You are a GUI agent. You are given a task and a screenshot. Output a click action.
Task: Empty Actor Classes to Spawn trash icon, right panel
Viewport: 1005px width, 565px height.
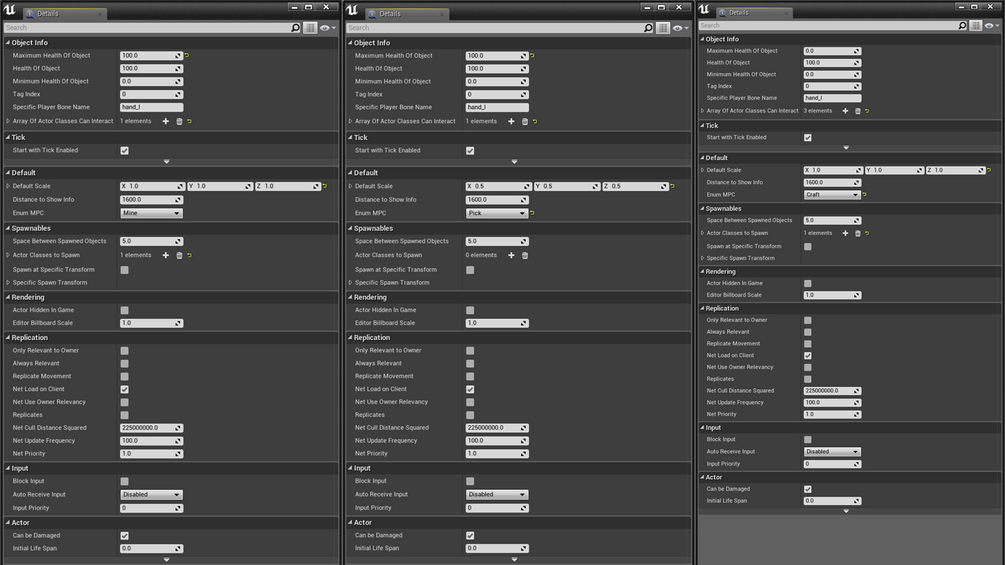(x=858, y=233)
